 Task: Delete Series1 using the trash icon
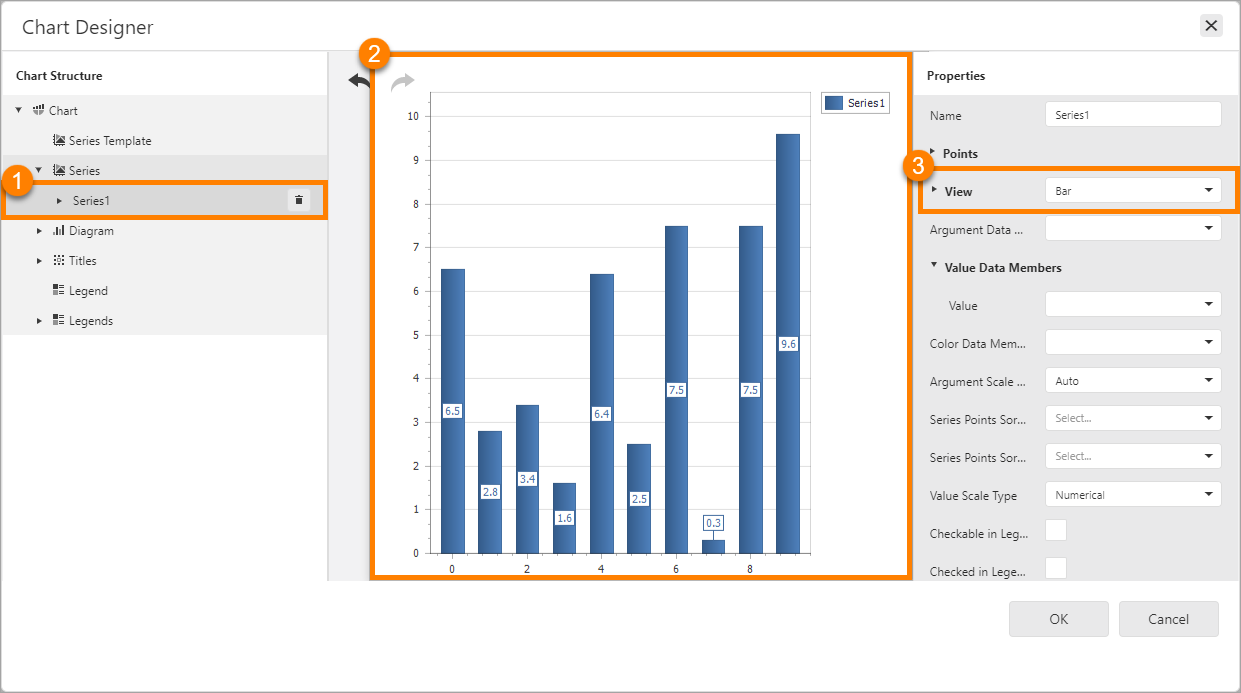point(298,201)
